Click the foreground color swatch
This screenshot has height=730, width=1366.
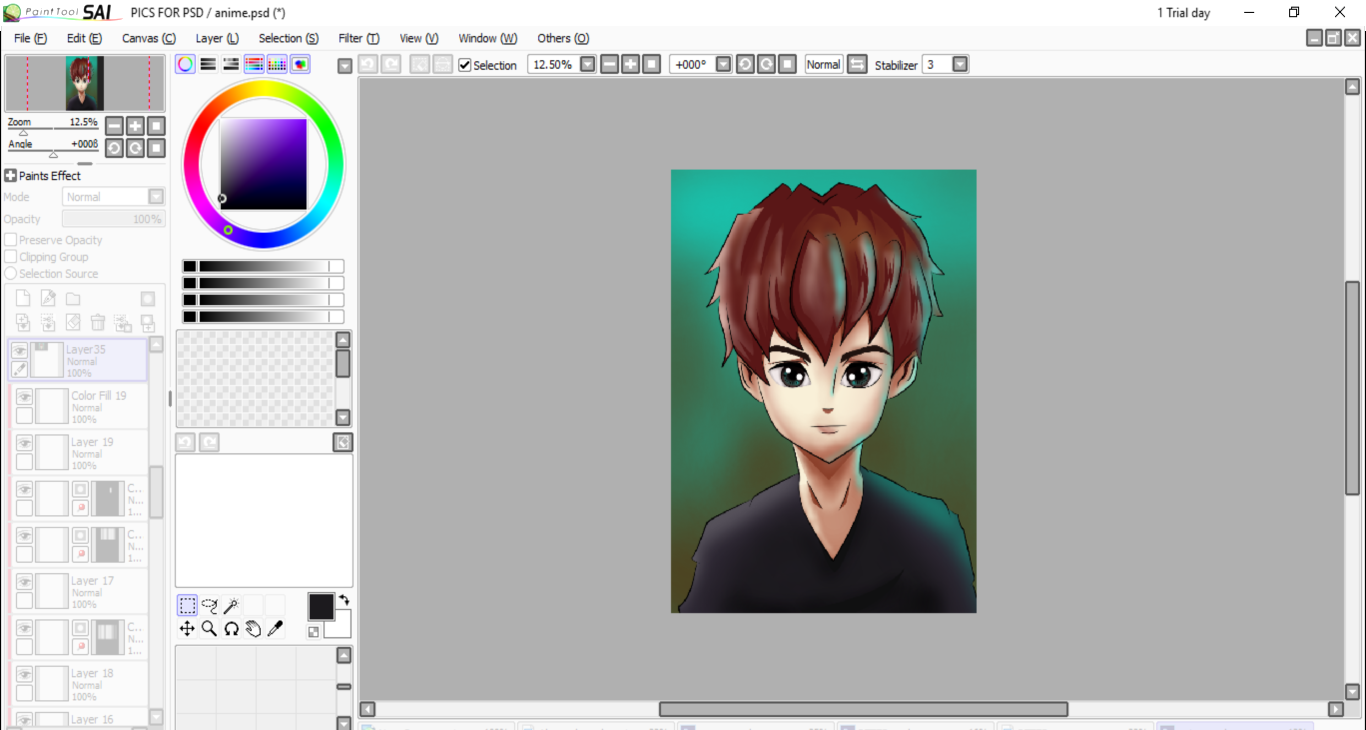[321, 606]
